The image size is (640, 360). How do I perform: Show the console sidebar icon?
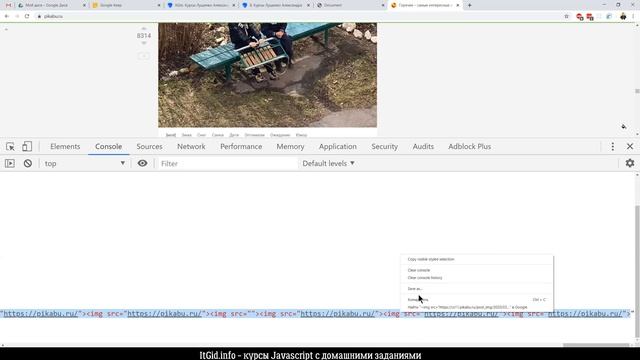pos(10,163)
